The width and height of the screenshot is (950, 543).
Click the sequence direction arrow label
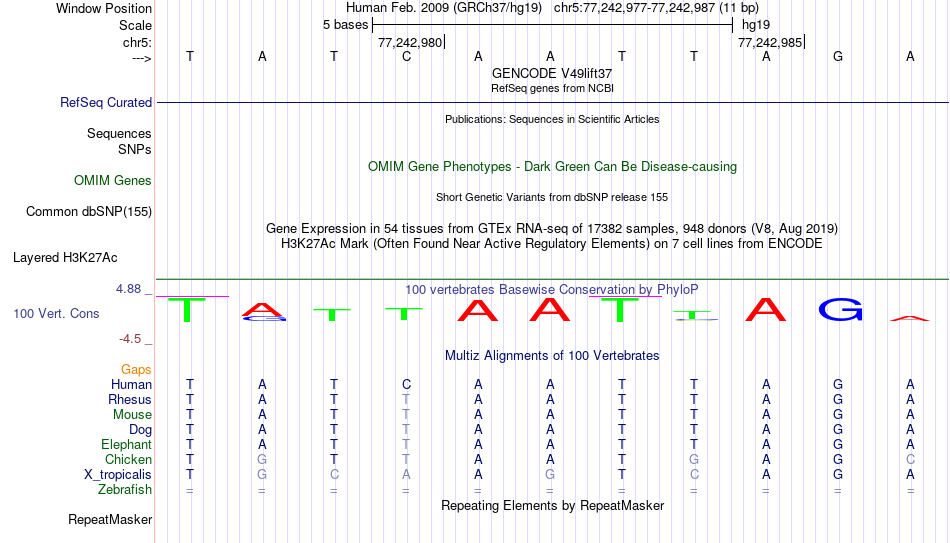[142, 59]
